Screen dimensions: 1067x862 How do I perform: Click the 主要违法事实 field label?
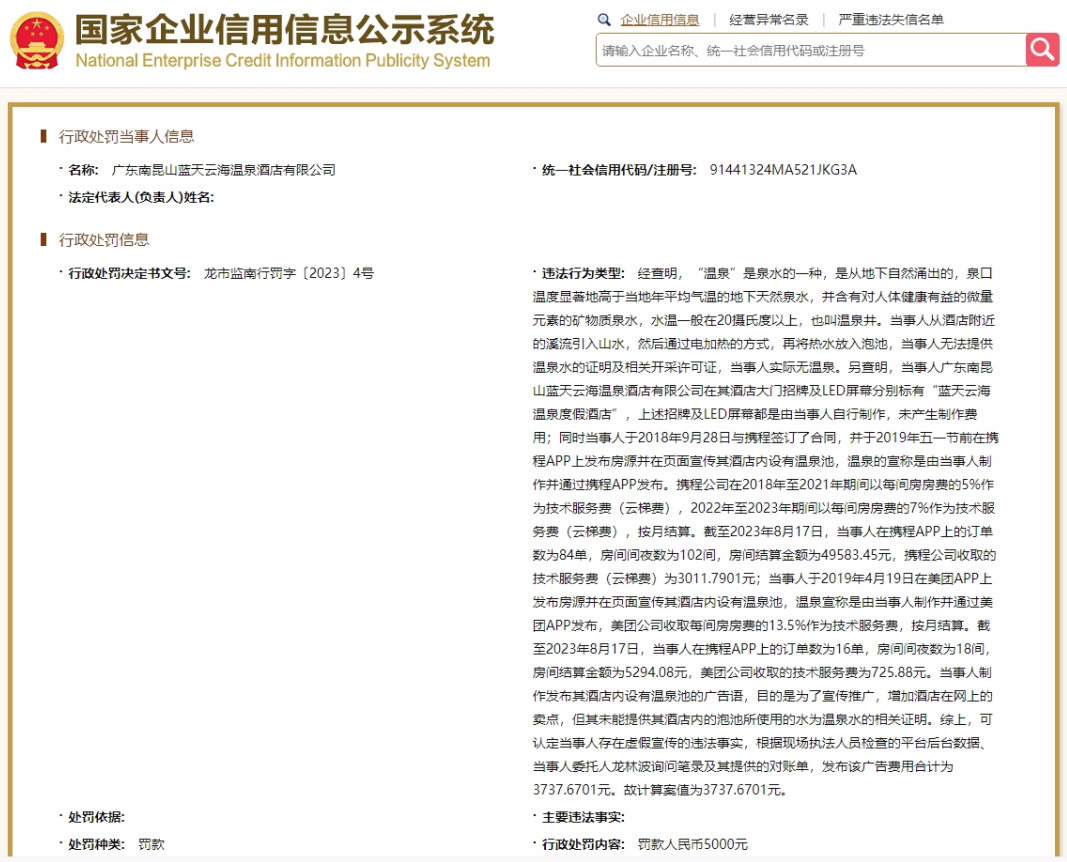pyautogui.click(x=584, y=817)
